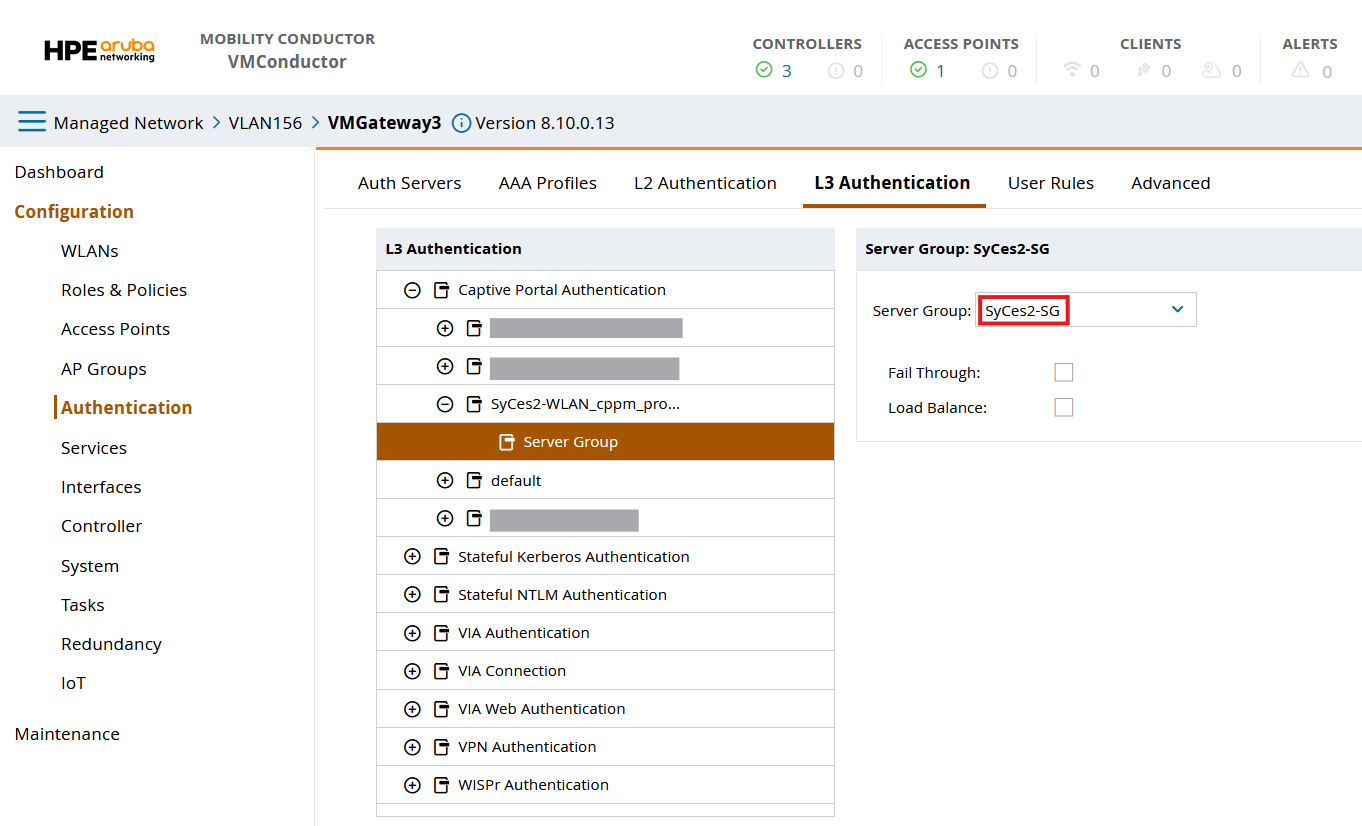Enable the Fail Through checkbox
The image size is (1362, 826).
tap(1063, 373)
